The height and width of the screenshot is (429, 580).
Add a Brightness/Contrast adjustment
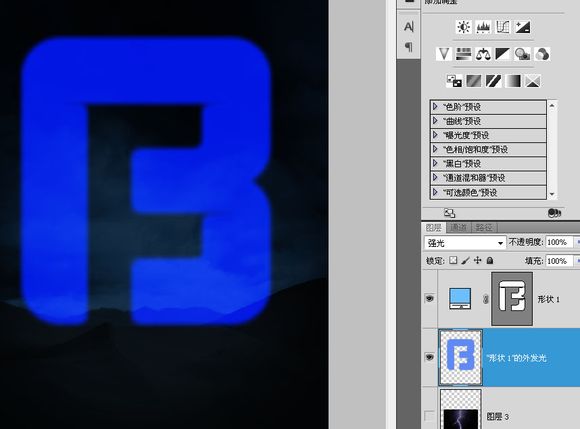463,27
